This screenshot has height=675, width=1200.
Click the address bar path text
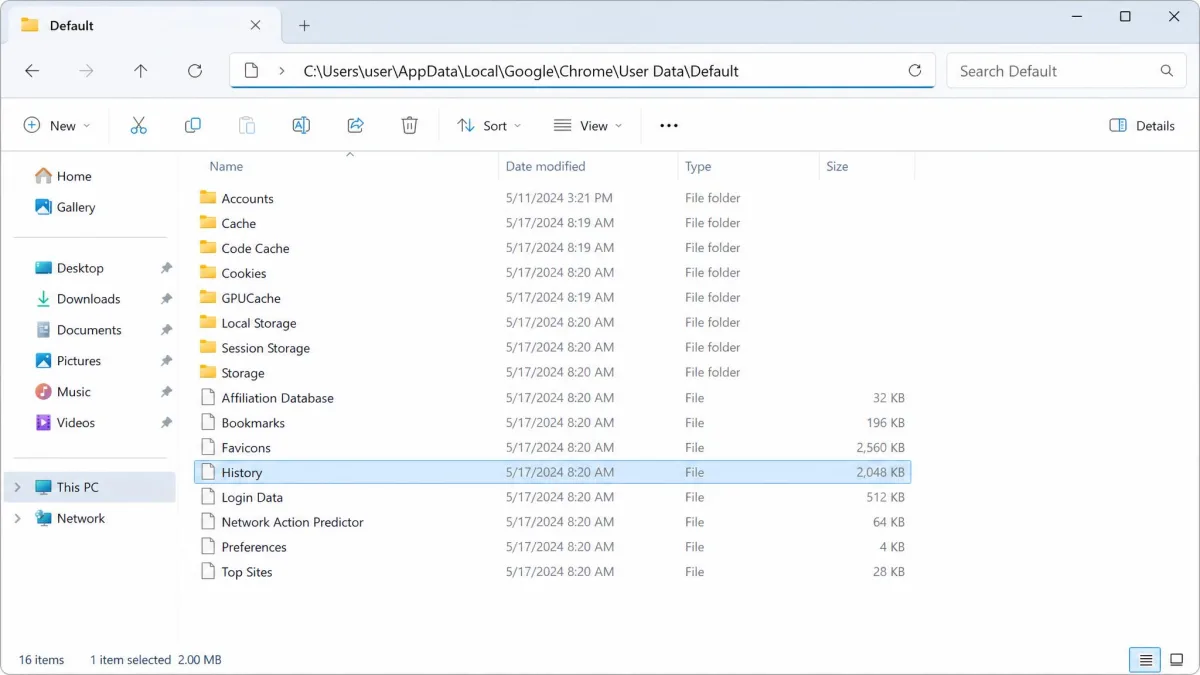pos(521,71)
